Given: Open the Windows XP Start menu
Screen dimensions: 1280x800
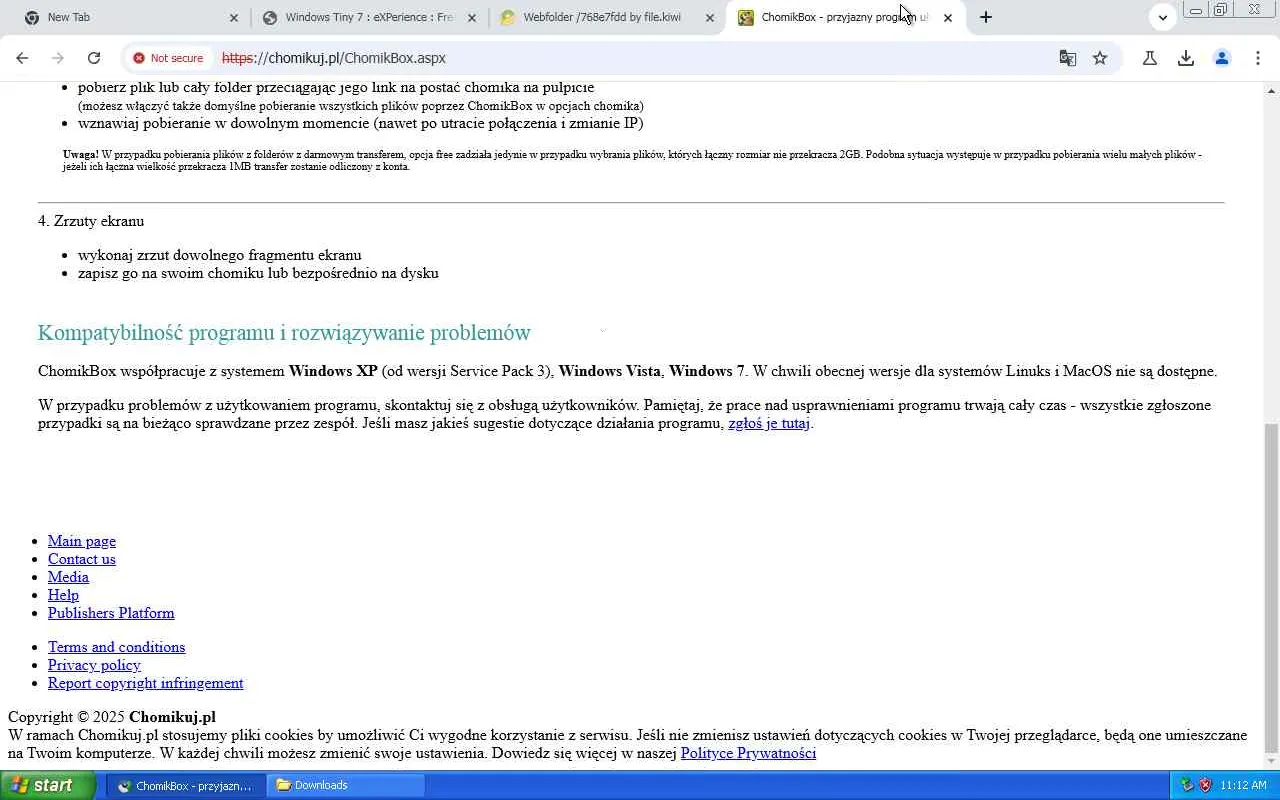Looking at the screenshot, I should pyautogui.click(x=48, y=785).
